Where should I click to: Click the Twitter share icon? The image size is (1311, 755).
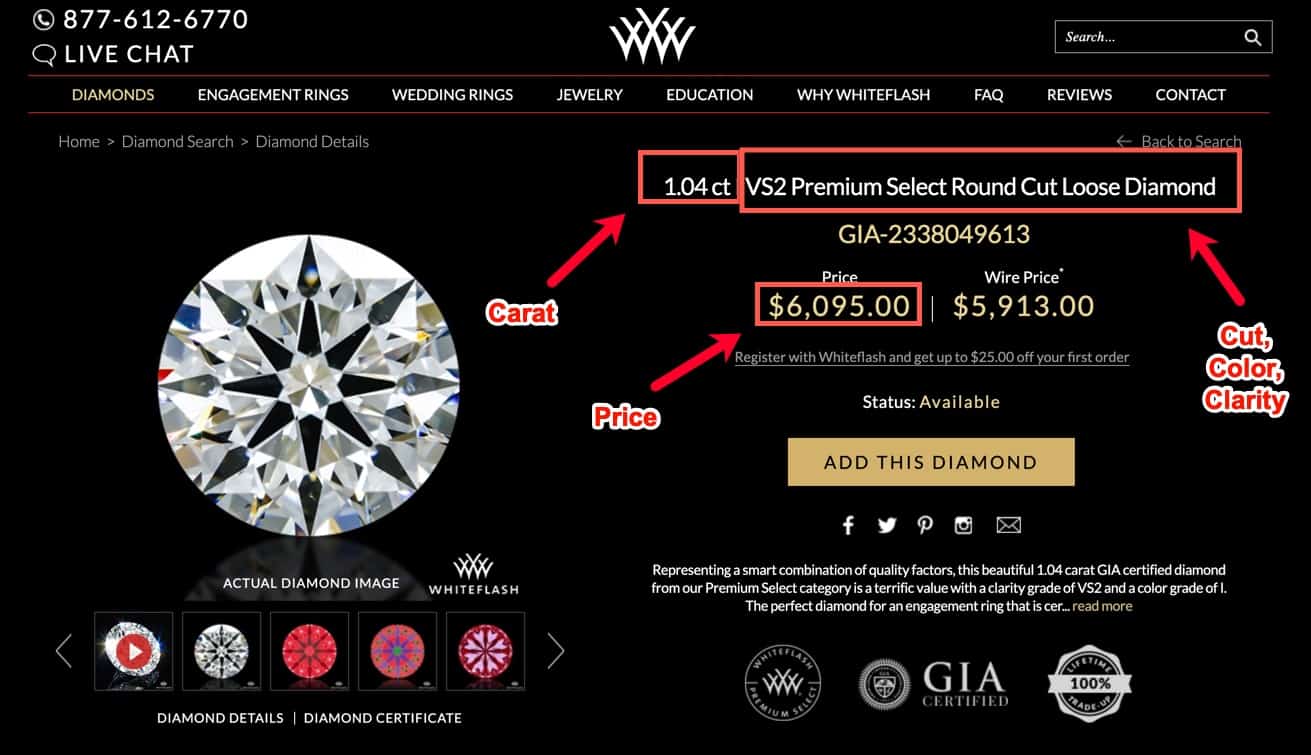(x=886, y=524)
